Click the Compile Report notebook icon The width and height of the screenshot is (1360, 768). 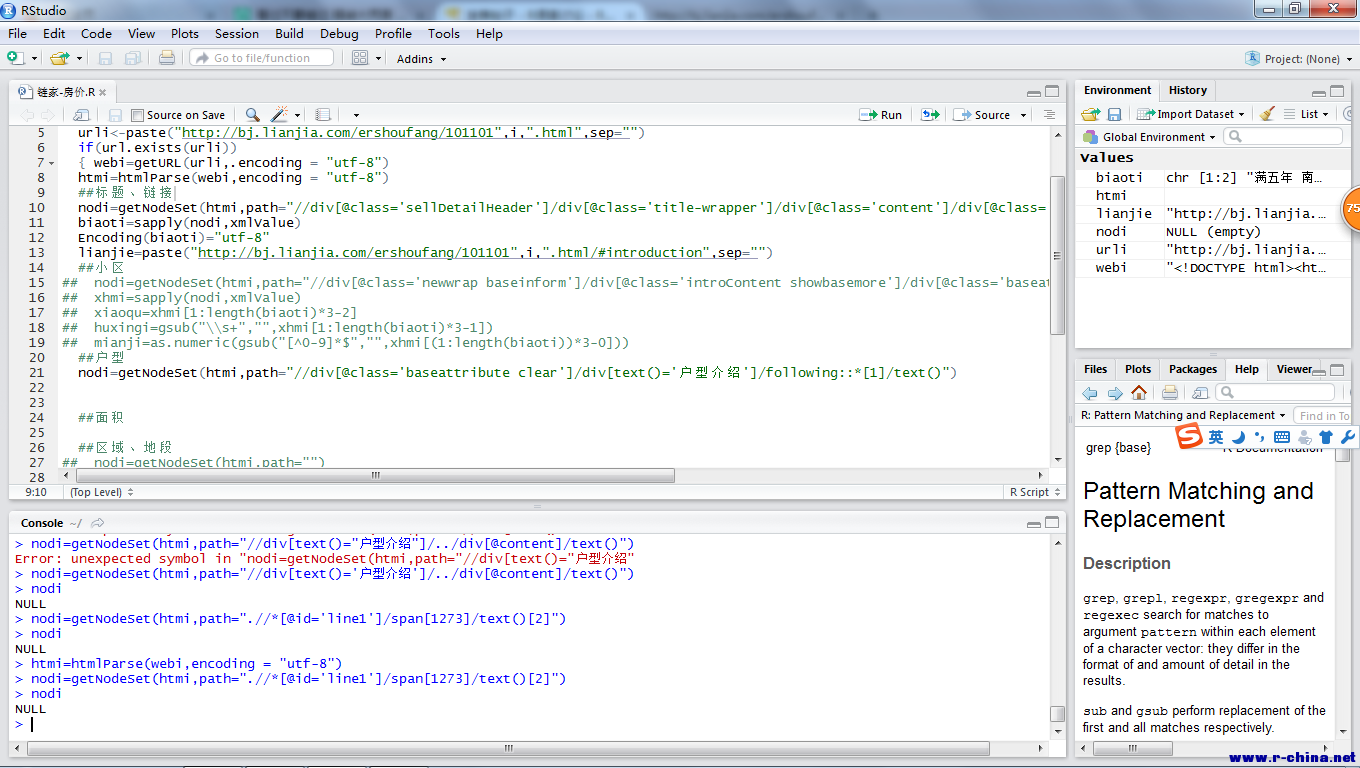[x=322, y=115]
